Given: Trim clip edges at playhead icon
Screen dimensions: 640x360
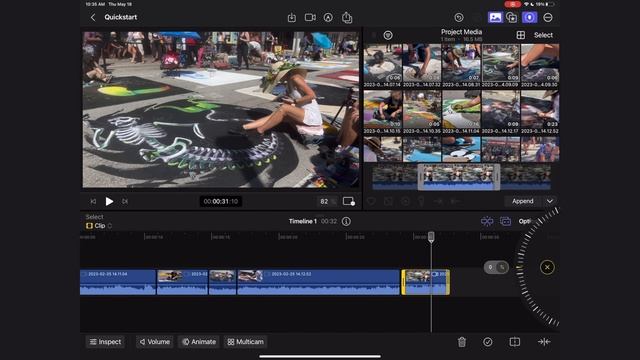Looking at the screenshot, I should tap(544, 342).
